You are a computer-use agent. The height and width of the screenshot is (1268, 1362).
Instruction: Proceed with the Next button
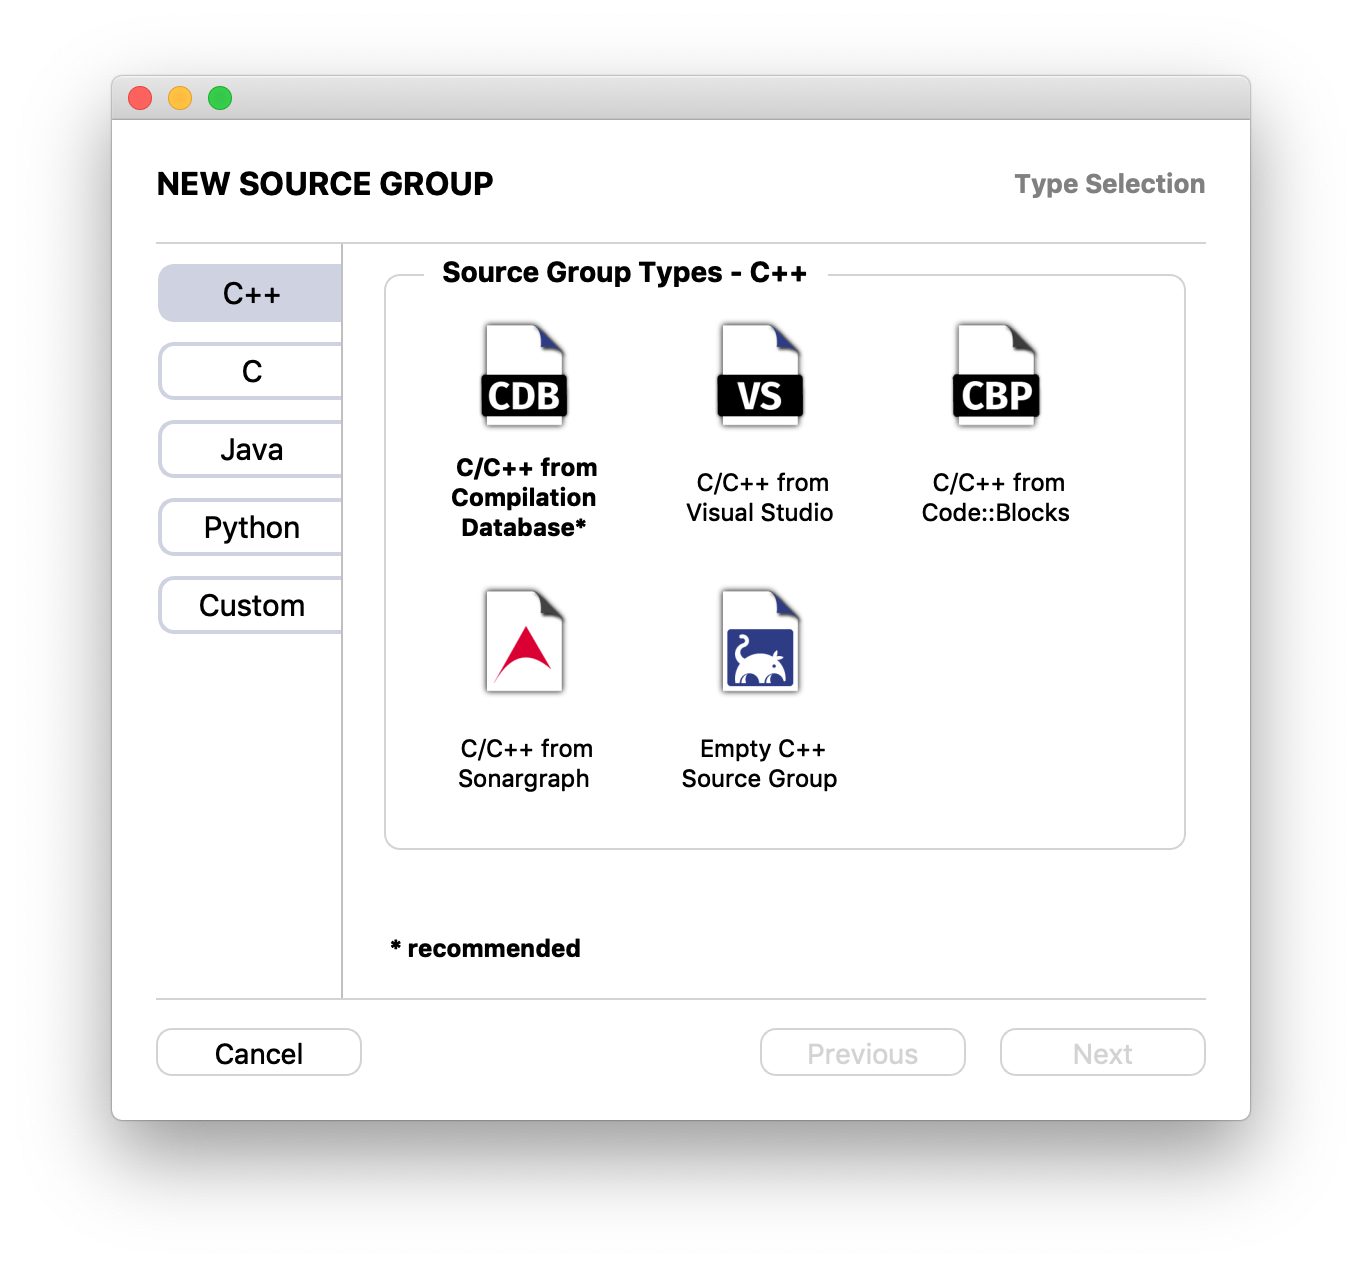click(1103, 1053)
